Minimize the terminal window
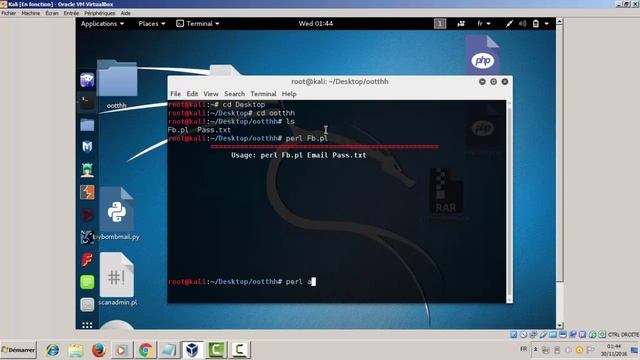The width and height of the screenshot is (640, 360). 482,82
